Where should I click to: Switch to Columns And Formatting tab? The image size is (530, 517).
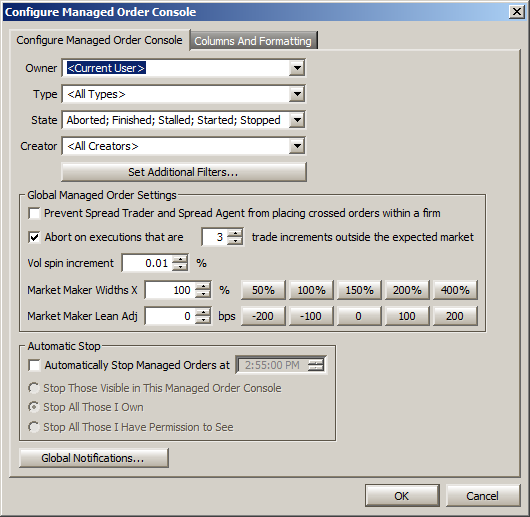click(x=253, y=41)
